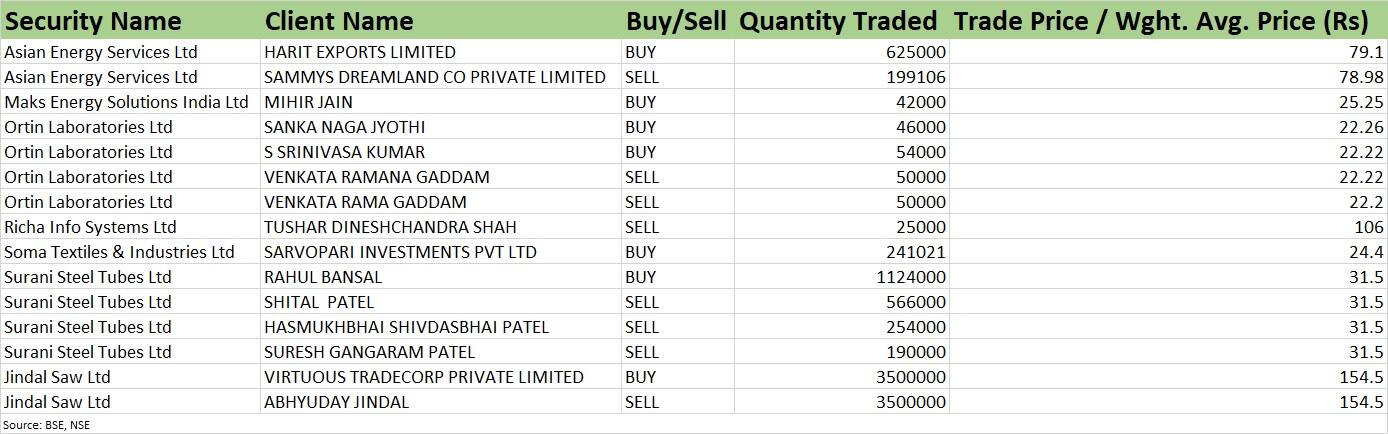Image resolution: width=1388 pixels, height=434 pixels.
Task: Click quantity 1124000 cell
Action: point(841,277)
